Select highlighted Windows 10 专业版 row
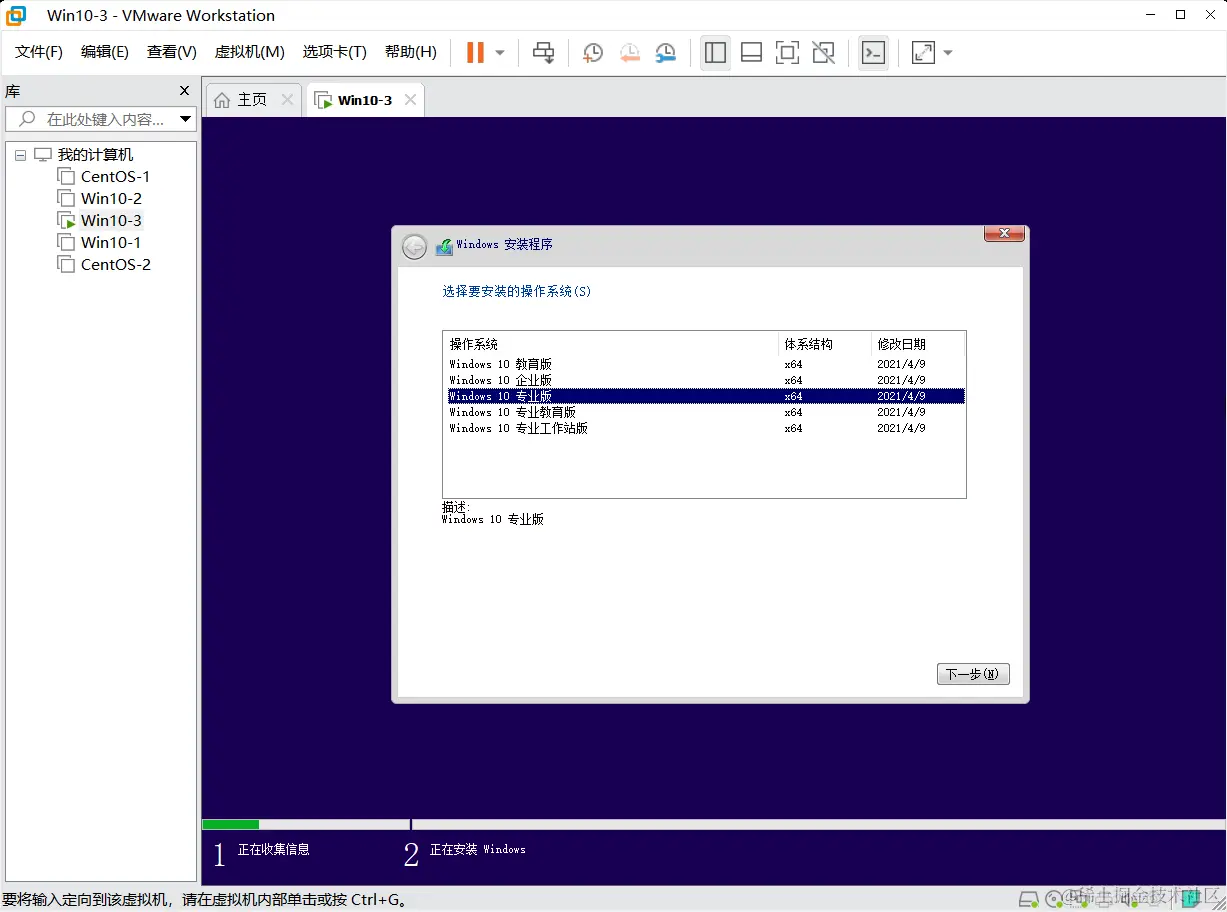 coord(706,396)
